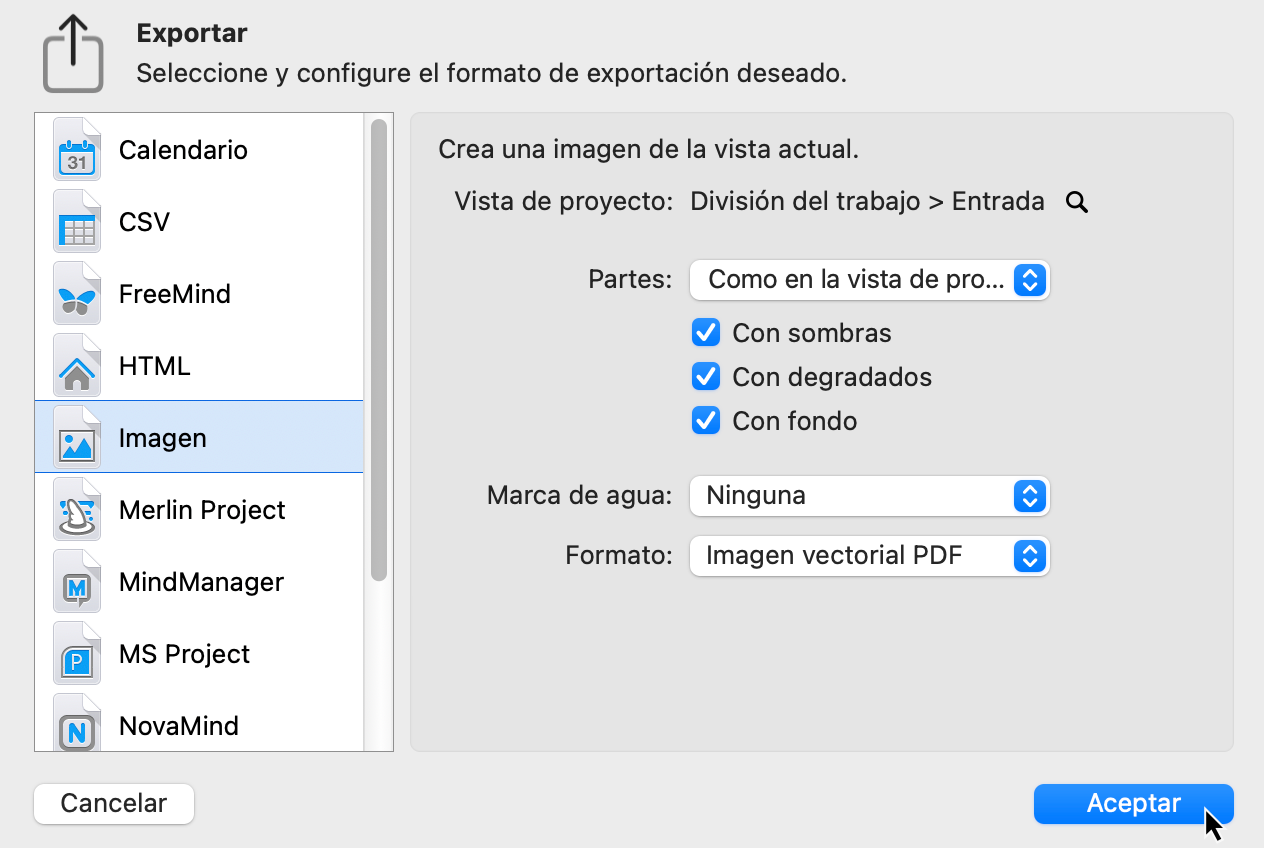Viewport: 1264px width, 848px height.
Task: Click the magnifier next to project view
Action: pyautogui.click(x=1076, y=201)
